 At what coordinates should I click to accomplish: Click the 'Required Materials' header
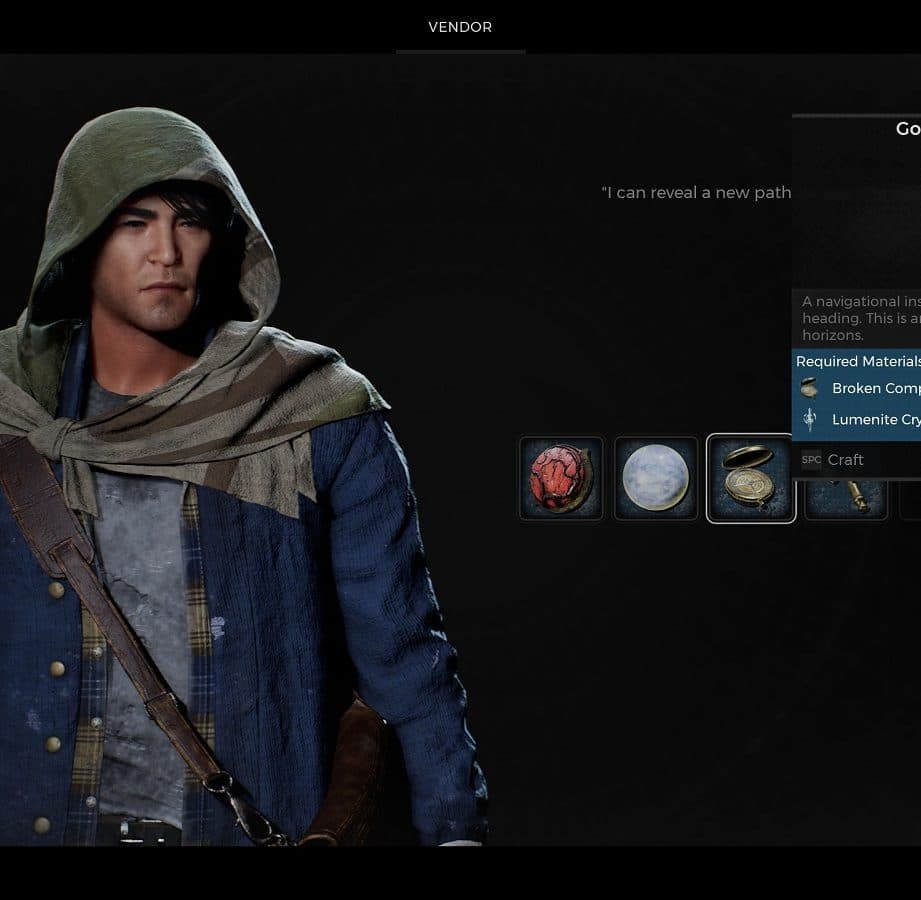tap(858, 361)
